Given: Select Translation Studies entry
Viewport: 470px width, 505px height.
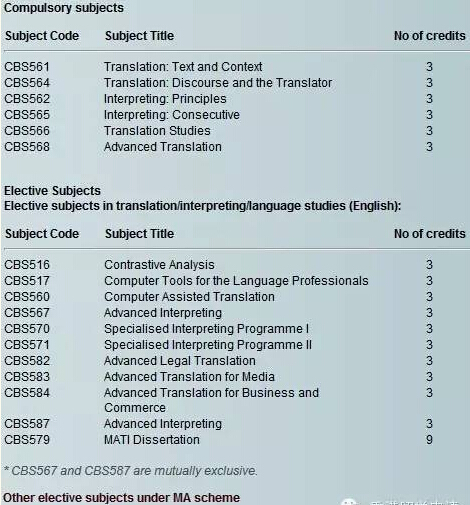Looking at the screenshot, I should [x=157, y=131].
